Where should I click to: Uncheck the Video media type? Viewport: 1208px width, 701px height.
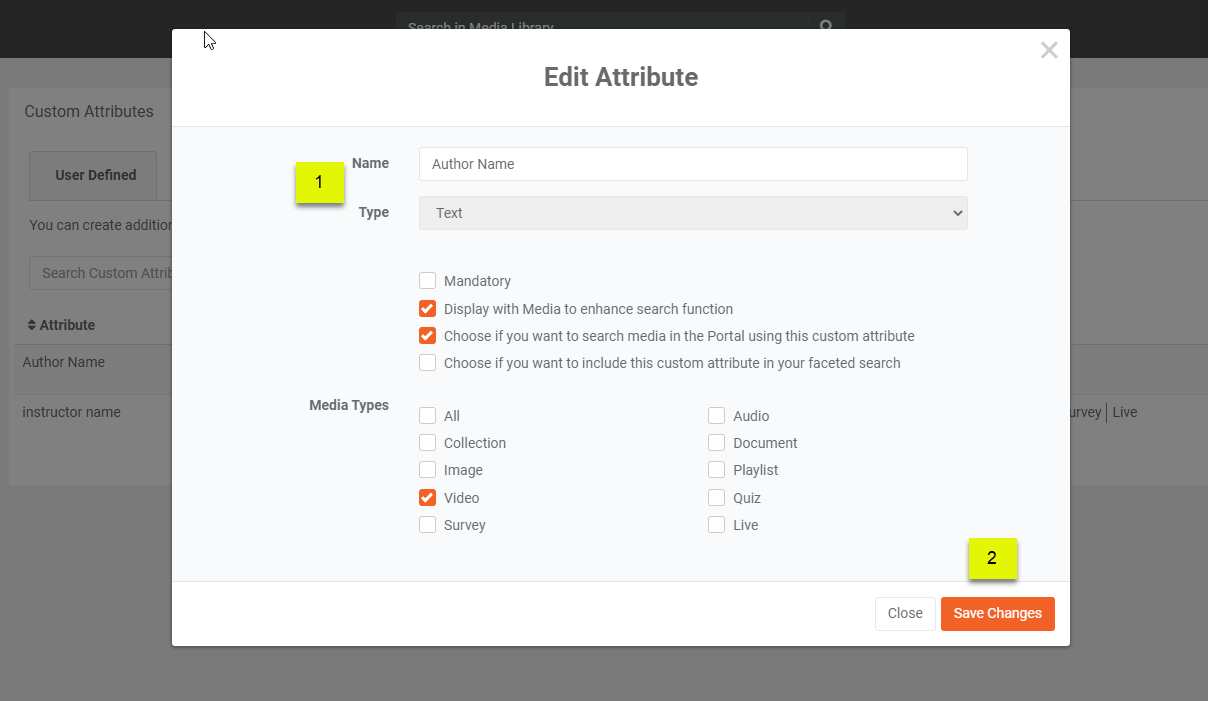coord(428,498)
